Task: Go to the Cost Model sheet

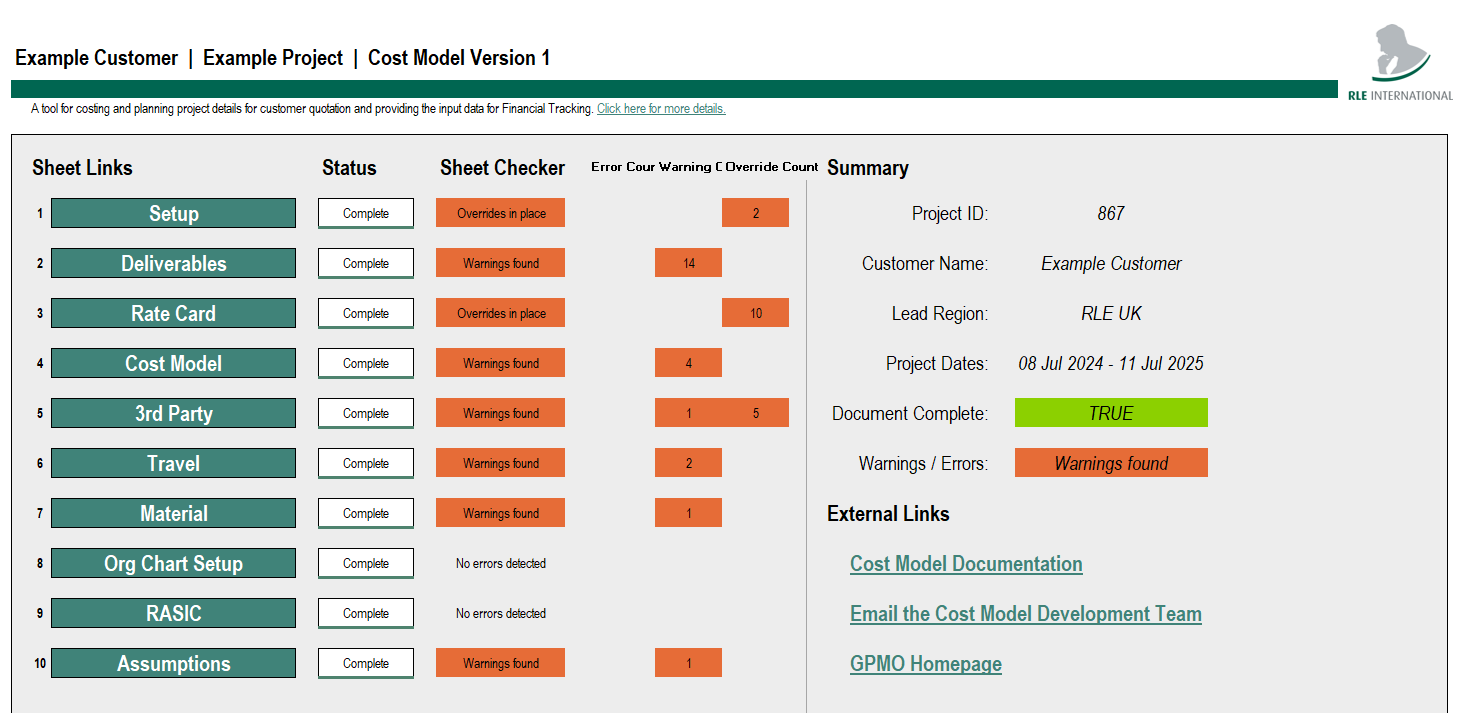Action: pyautogui.click(x=172, y=362)
